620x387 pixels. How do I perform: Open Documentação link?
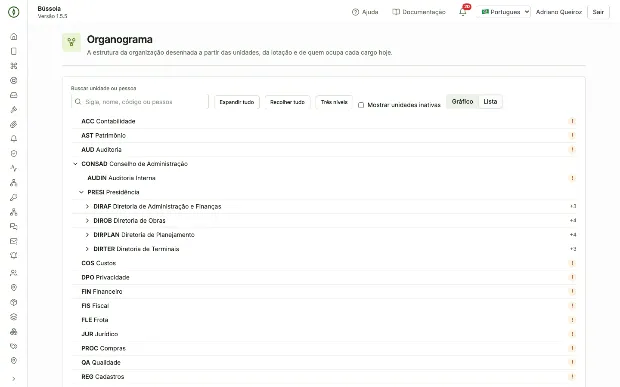[419, 12]
